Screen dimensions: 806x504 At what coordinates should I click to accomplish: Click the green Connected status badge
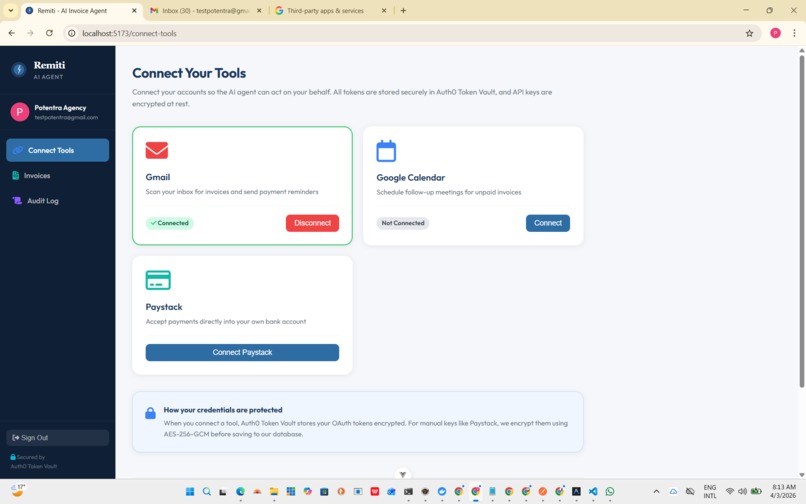pos(170,223)
